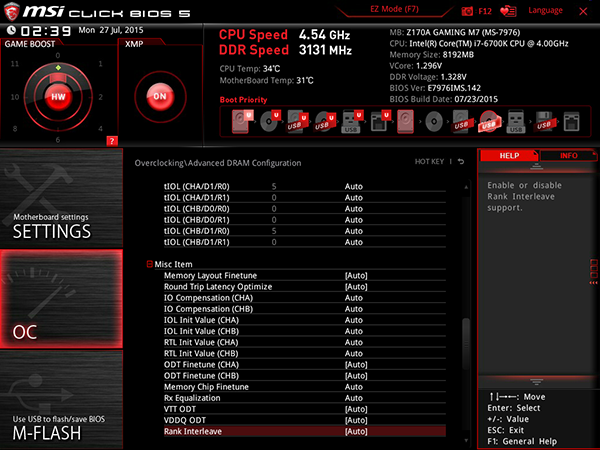Image resolution: width=600 pixels, height=450 pixels.
Task: Open the OC overclocking section
Action: (61, 299)
